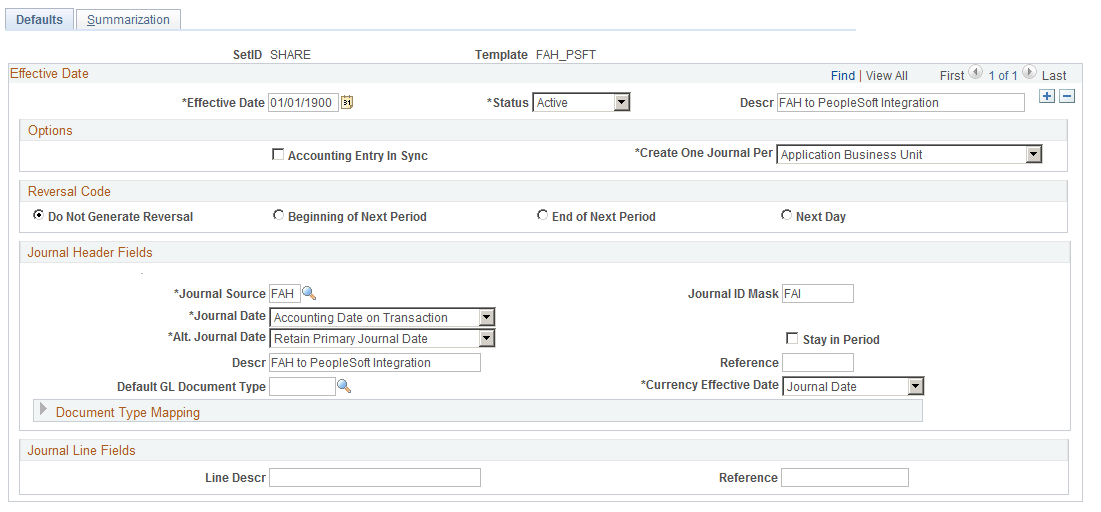Delete the current row (minus)
Image resolution: width=1101 pixels, height=512 pixels.
(x=1067, y=97)
